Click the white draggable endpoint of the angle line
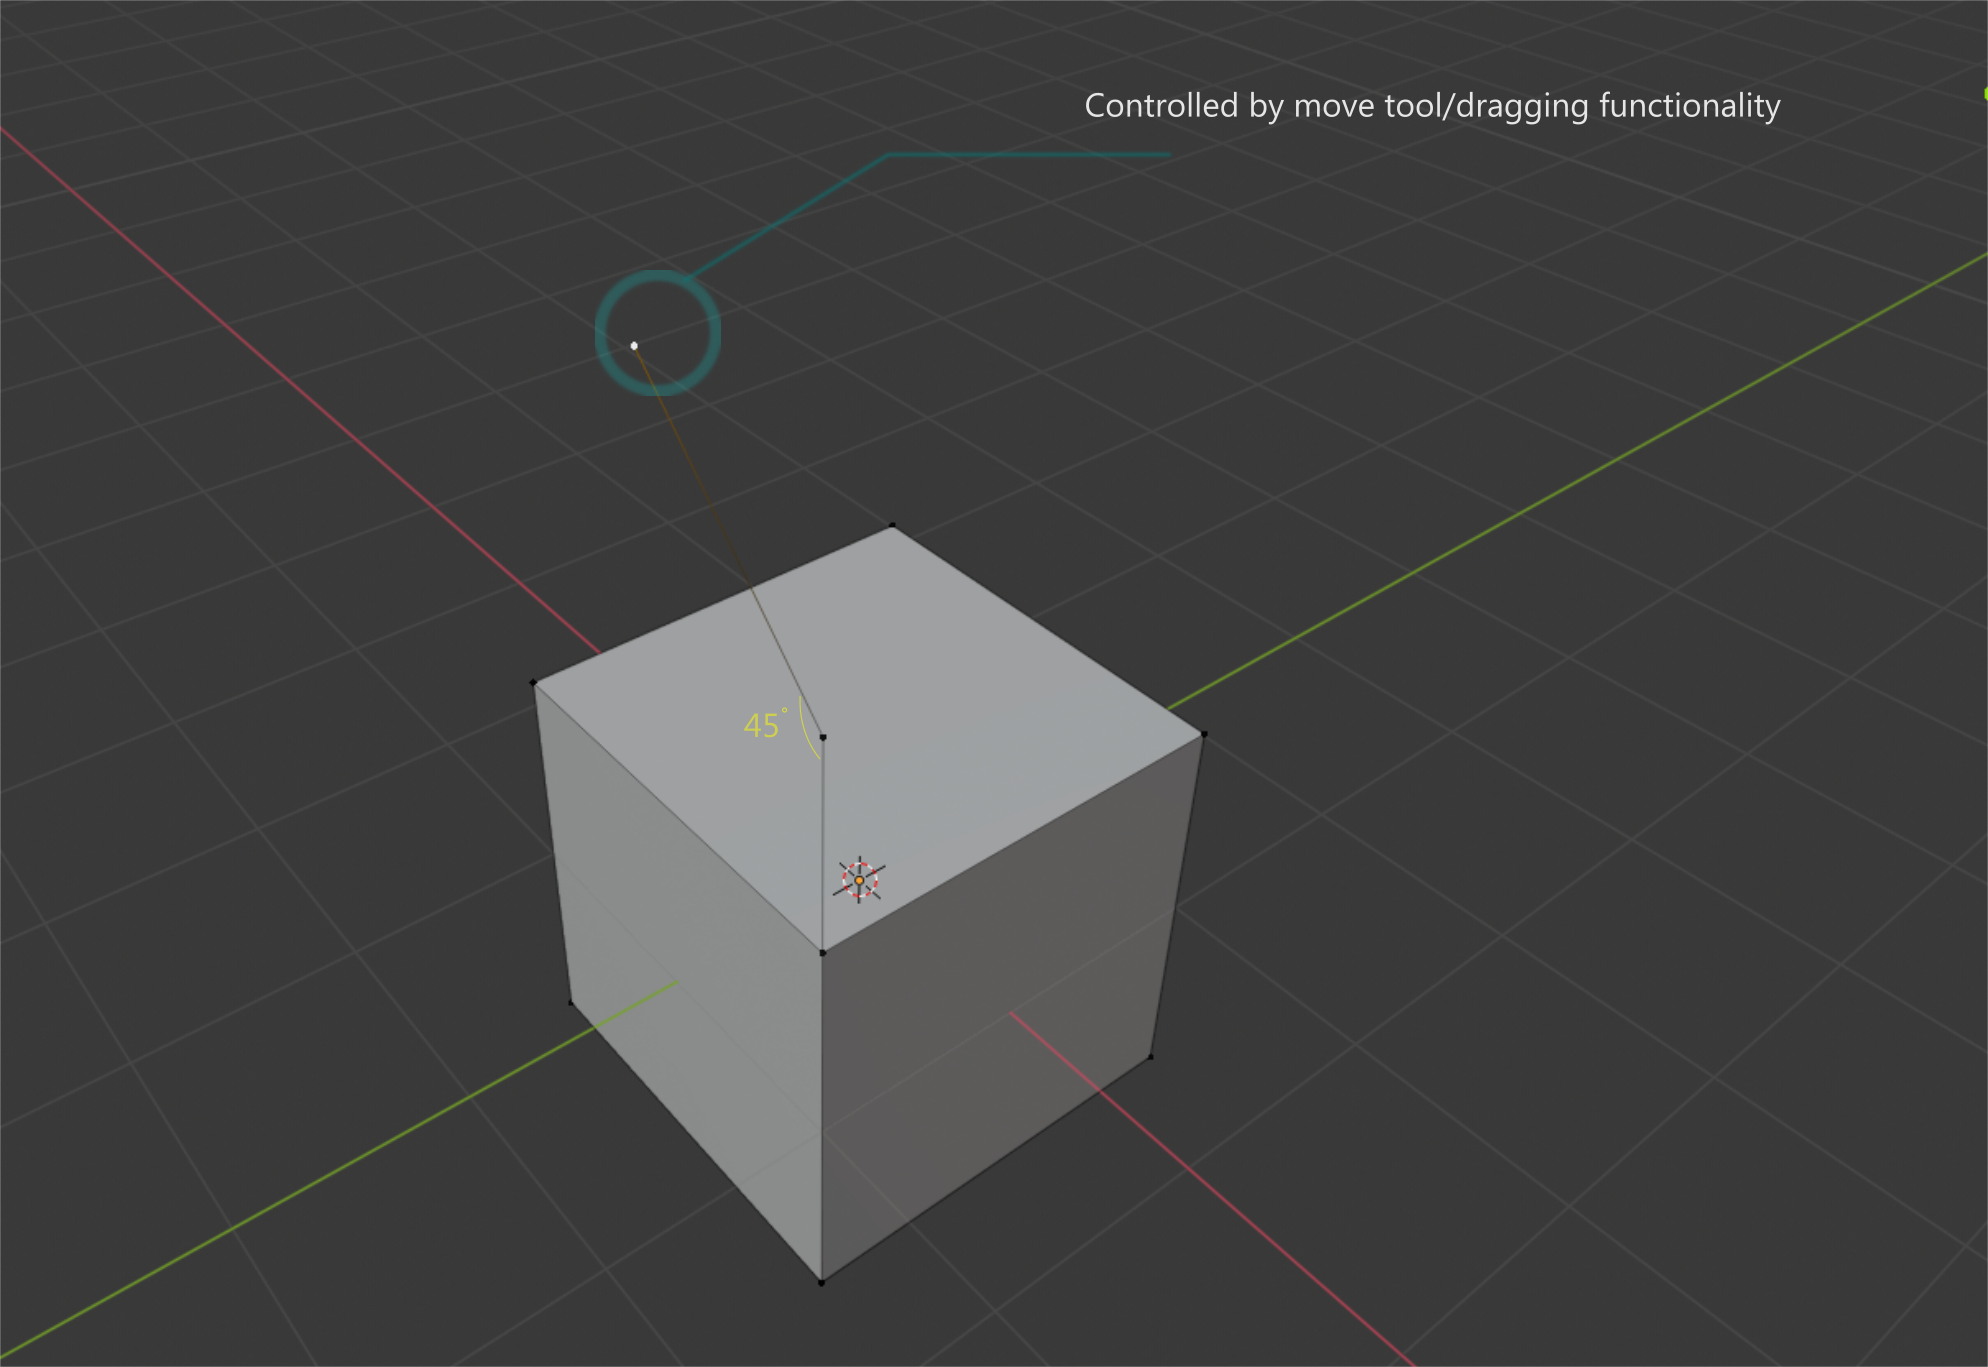This screenshot has height=1367, width=1988. pyautogui.click(x=634, y=345)
